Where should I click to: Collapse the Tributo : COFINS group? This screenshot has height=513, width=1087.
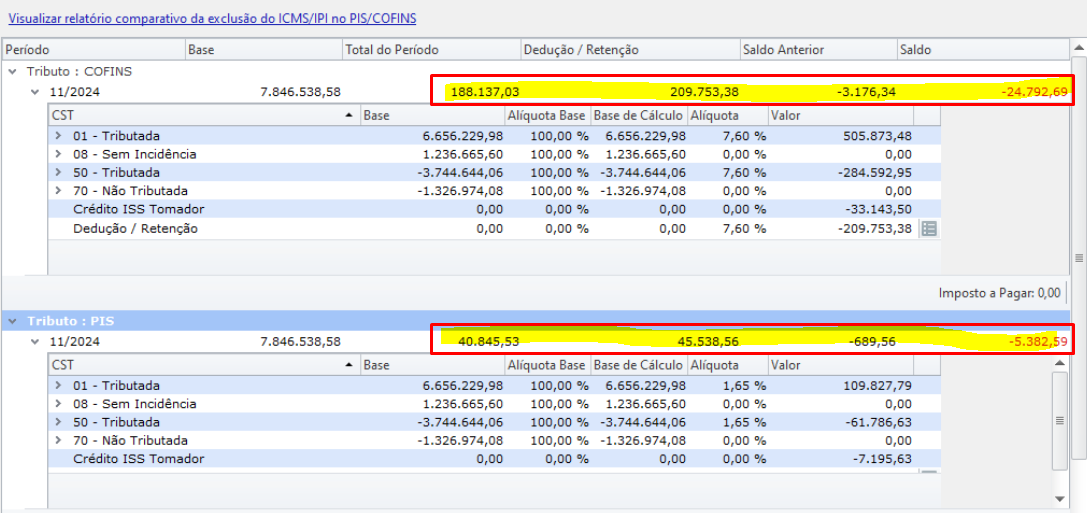(14, 71)
